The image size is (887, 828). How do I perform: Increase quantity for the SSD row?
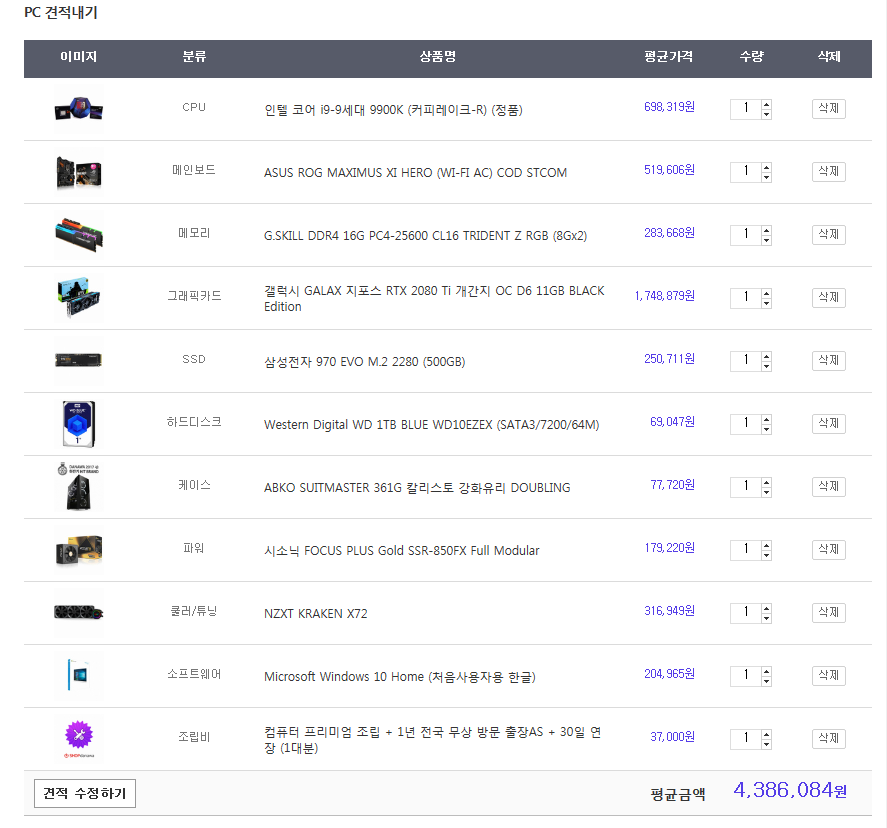tap(766, 356)
